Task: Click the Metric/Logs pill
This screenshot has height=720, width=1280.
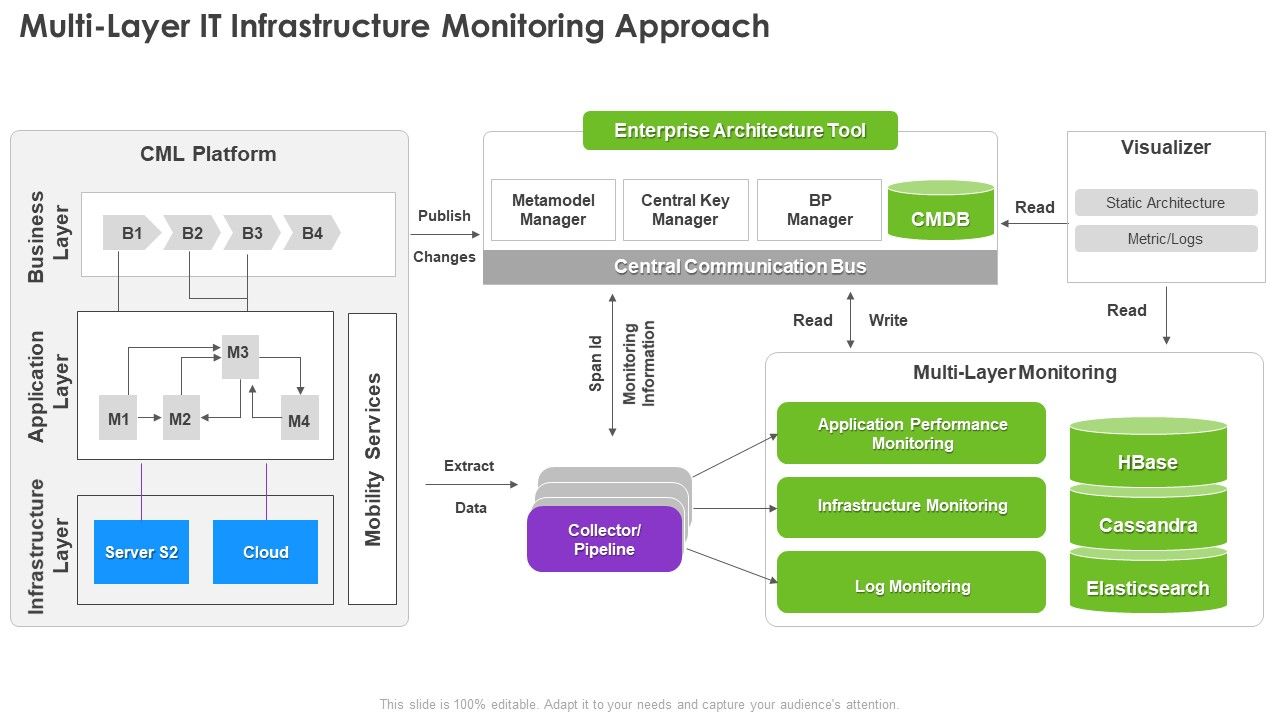Action: pos(1166,239)
